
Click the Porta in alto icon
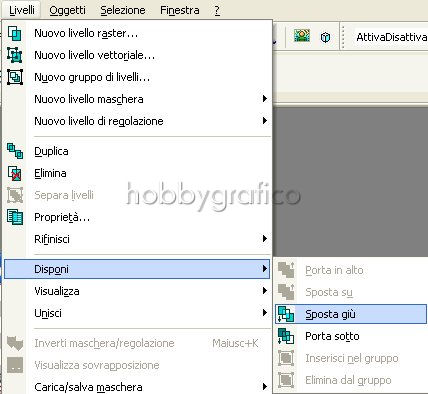coord(286,270)
